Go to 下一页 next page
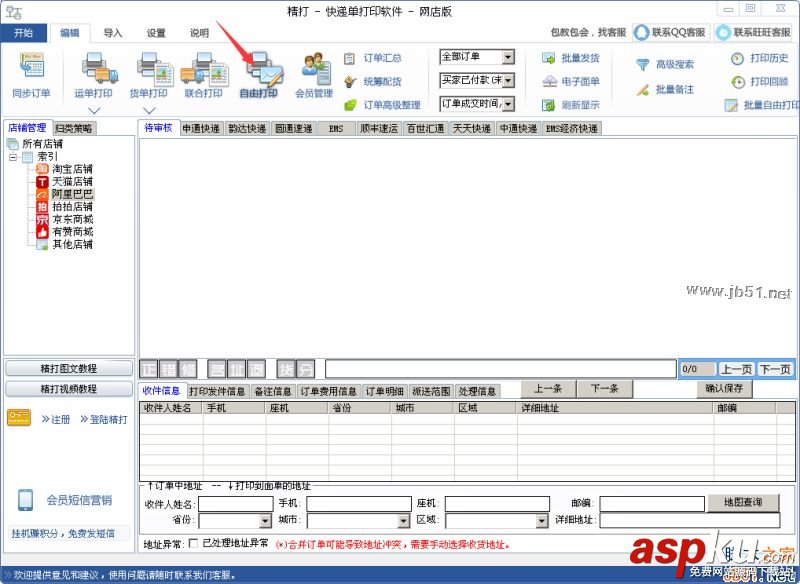 pos(774,369)
